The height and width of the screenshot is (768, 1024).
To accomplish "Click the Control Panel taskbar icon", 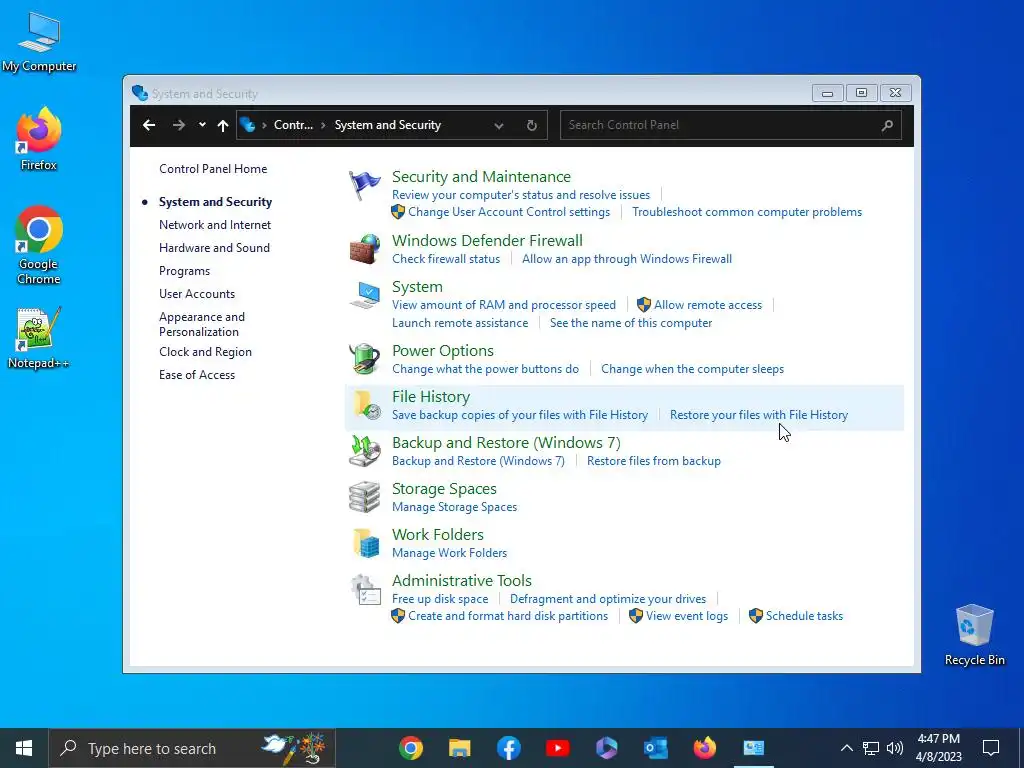I will (x=754, y=748).
